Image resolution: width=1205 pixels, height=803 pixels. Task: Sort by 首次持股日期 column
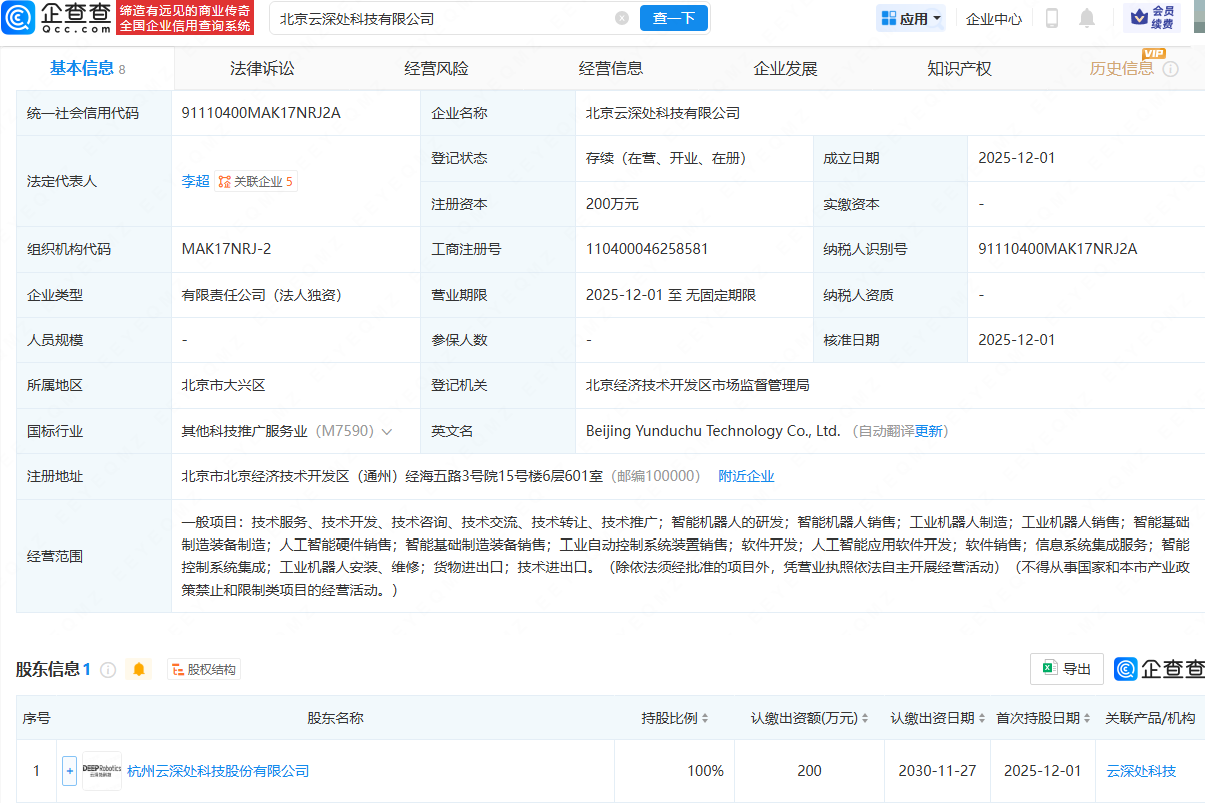tap(1042, 718)
